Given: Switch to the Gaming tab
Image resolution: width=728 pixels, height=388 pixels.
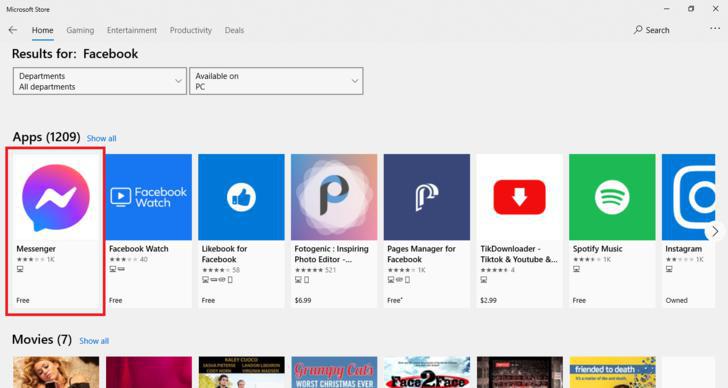Looking at the screenshot, I should coord(80,30).
